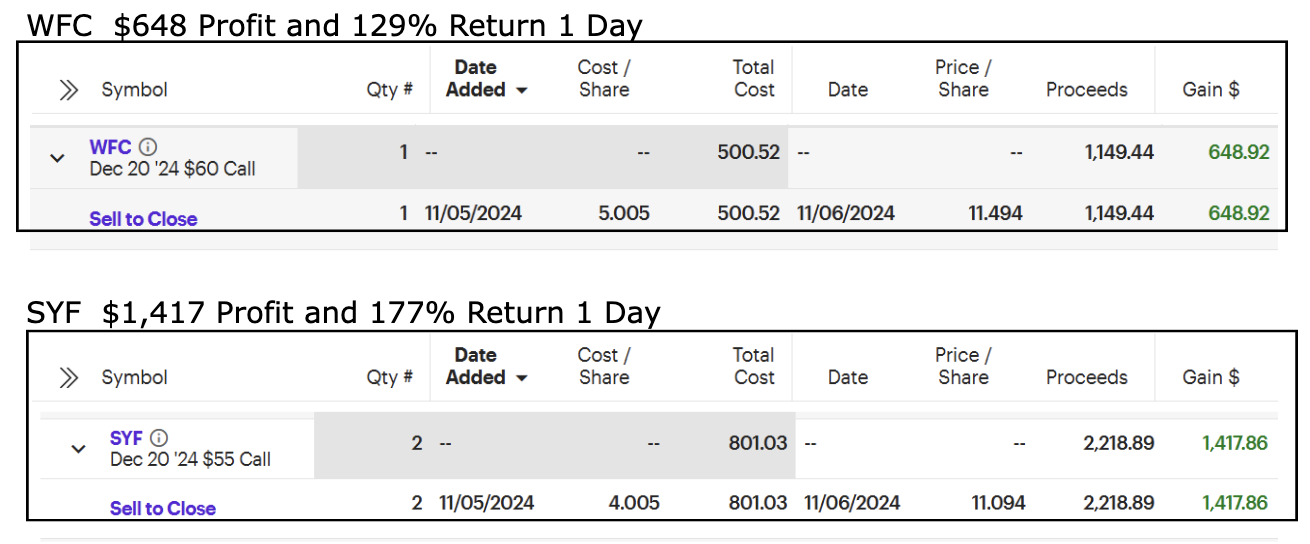1310x544 pixels.
Task: Click the info icon next to SYF
Action: 159,438
